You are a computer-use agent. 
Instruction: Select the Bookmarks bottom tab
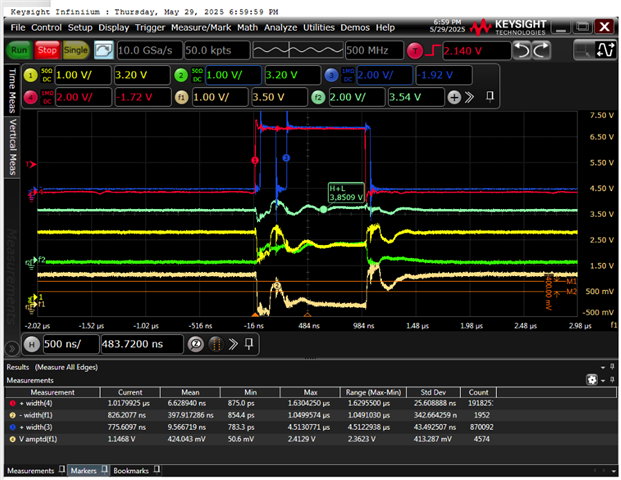[131, 471]
